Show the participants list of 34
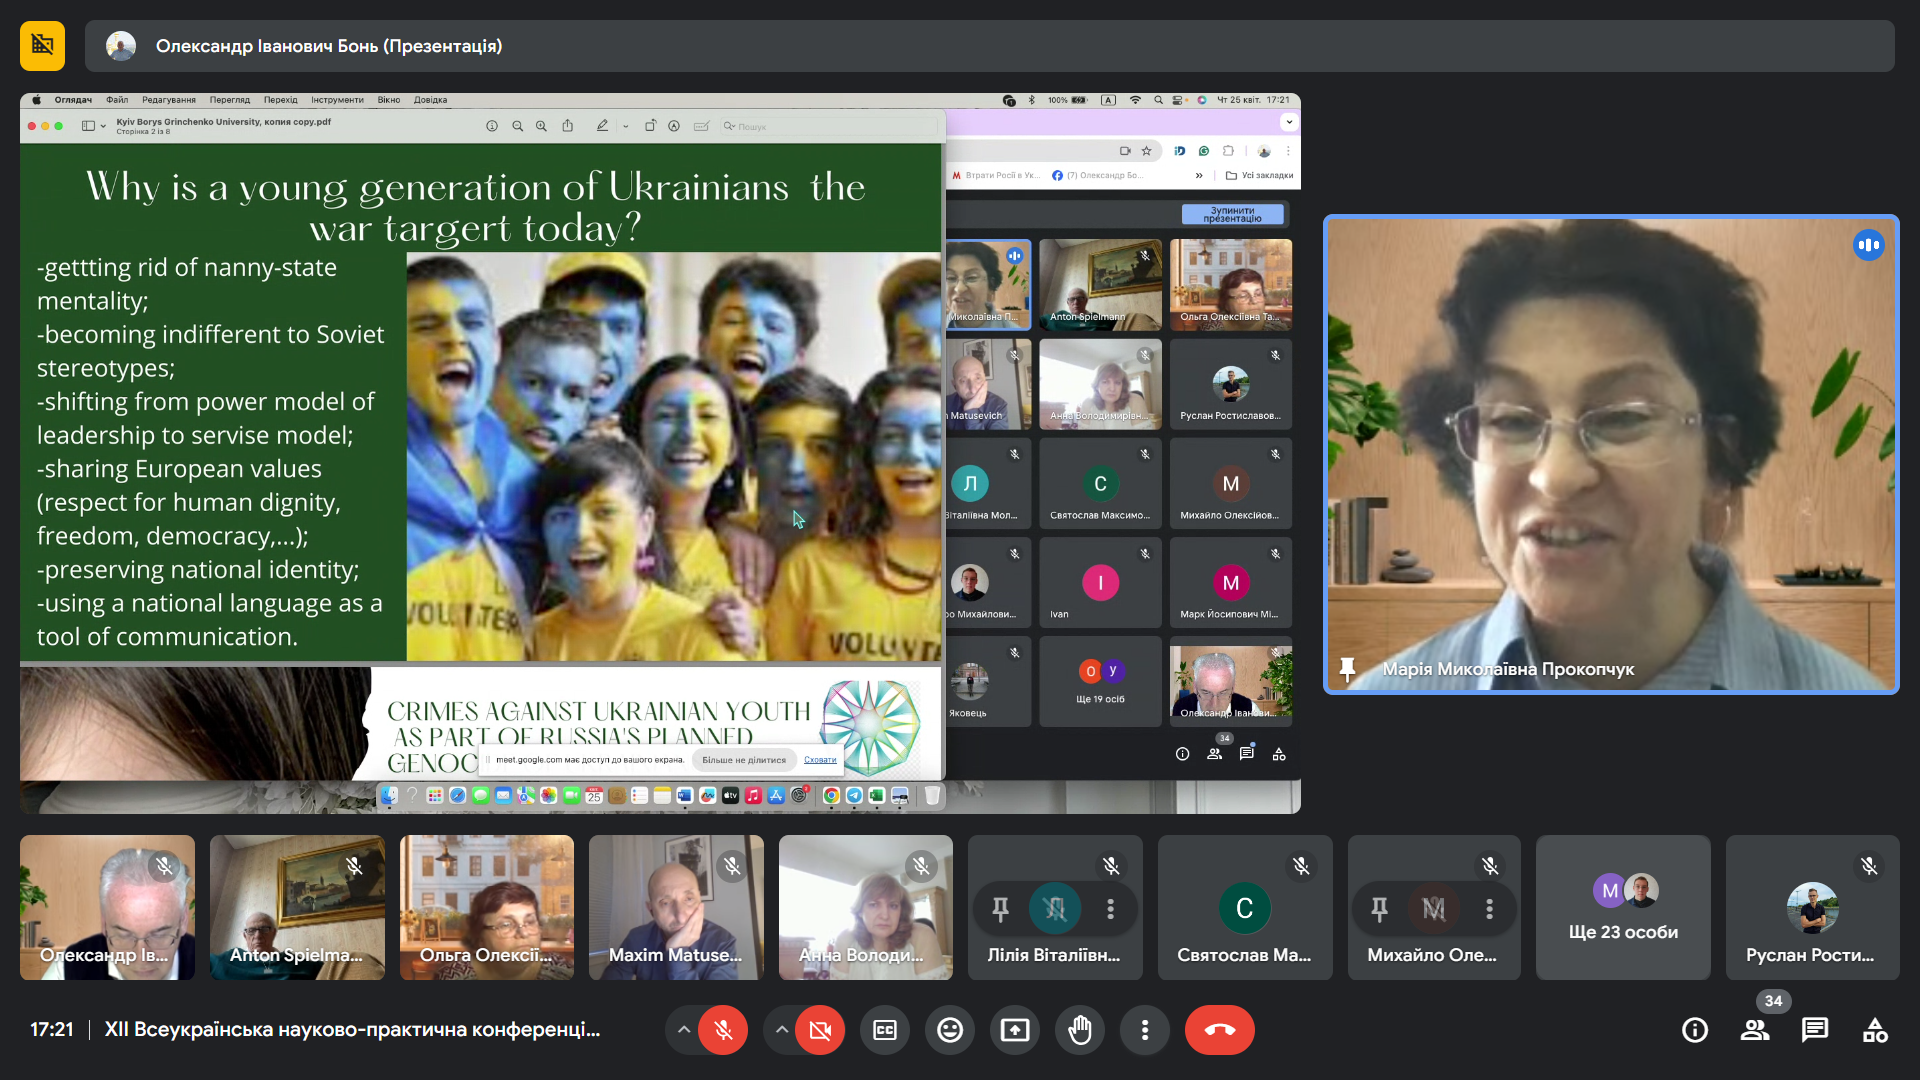 point(1754,1030)
